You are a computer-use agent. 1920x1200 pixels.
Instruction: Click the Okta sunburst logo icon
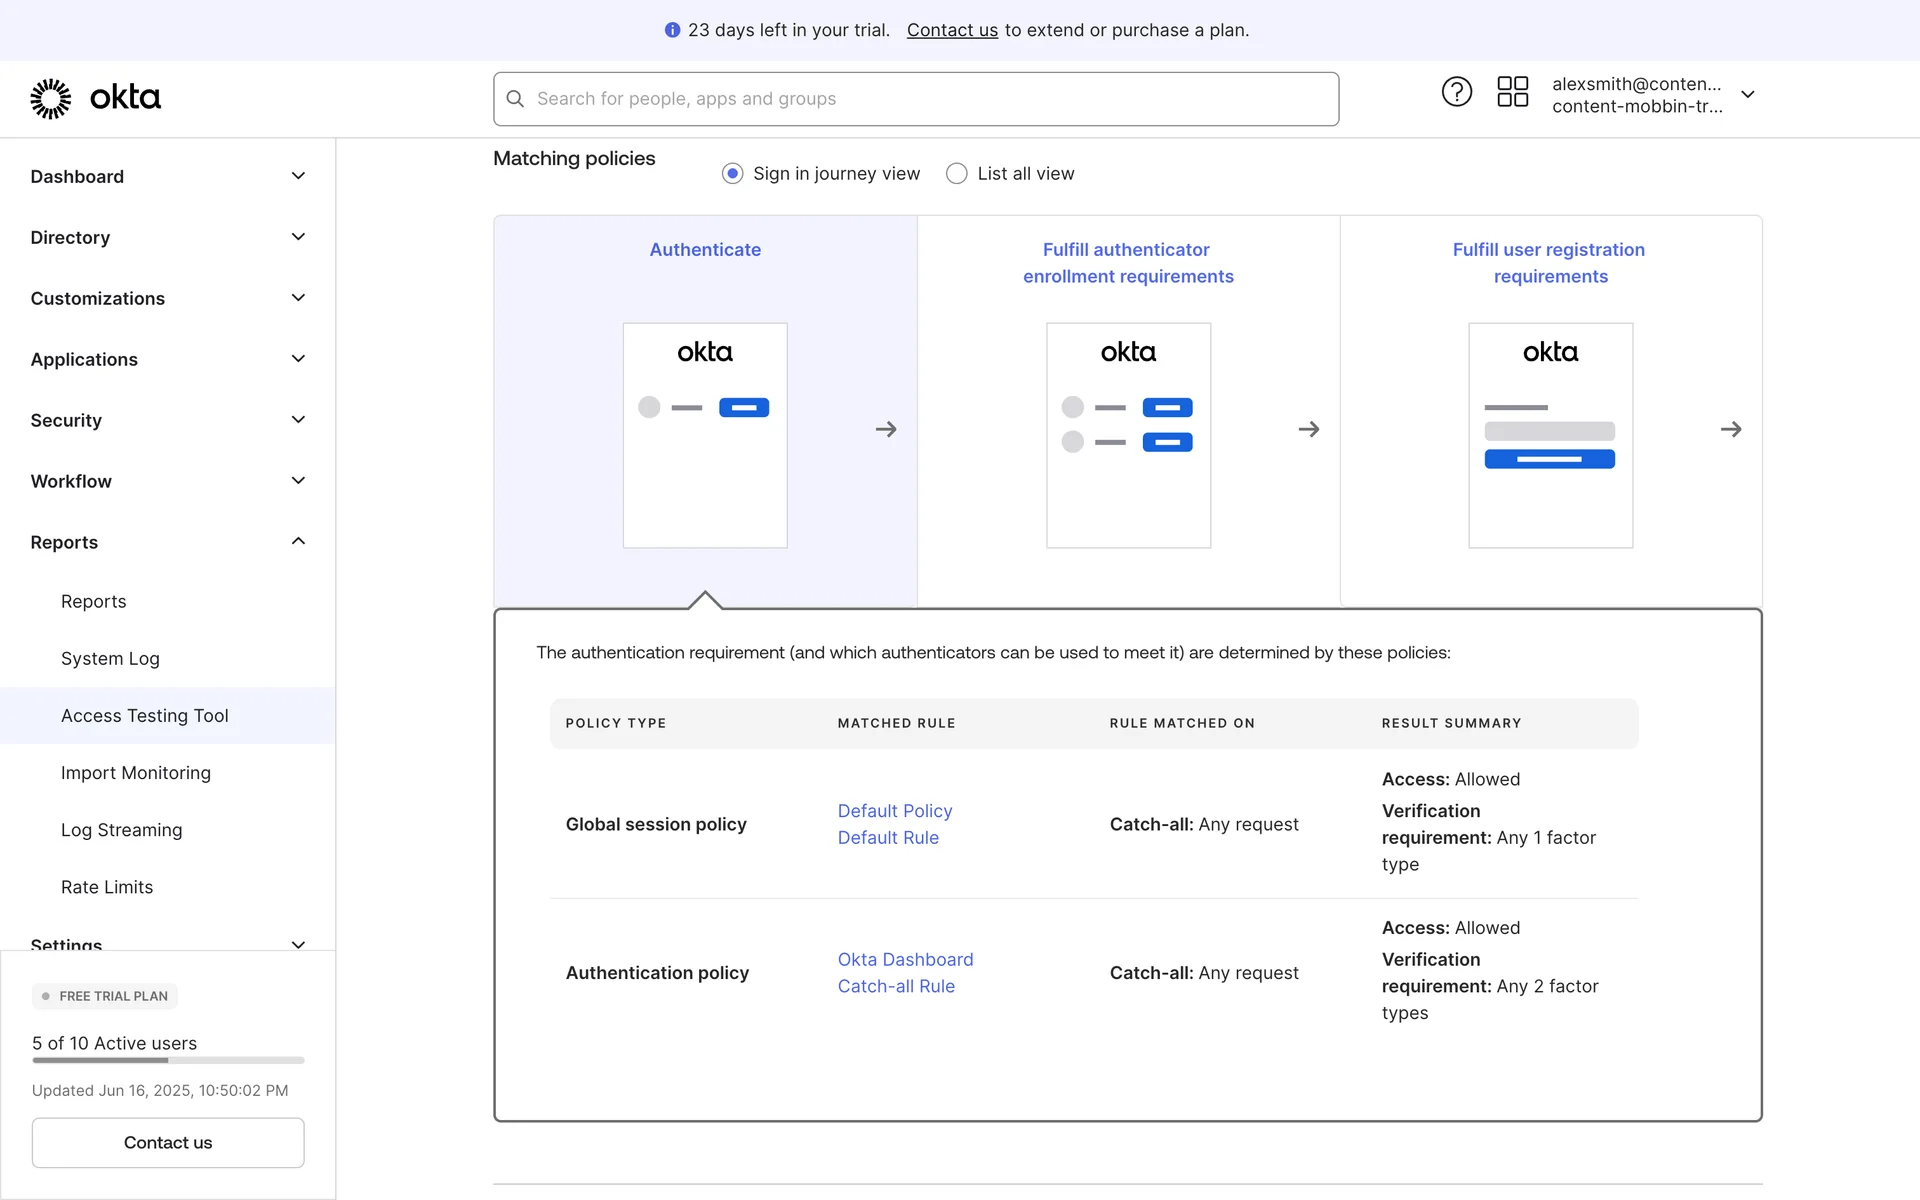[50, 98]
